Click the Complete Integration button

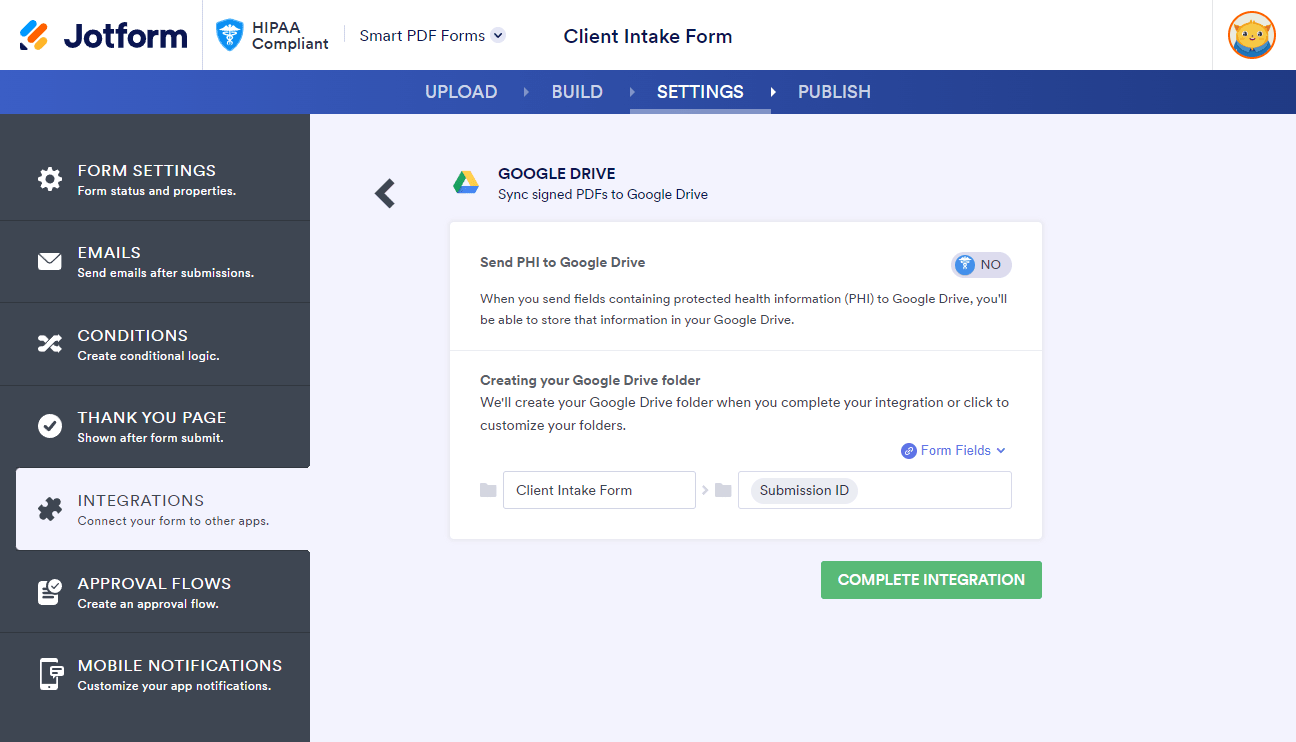[x=931, y=580]
